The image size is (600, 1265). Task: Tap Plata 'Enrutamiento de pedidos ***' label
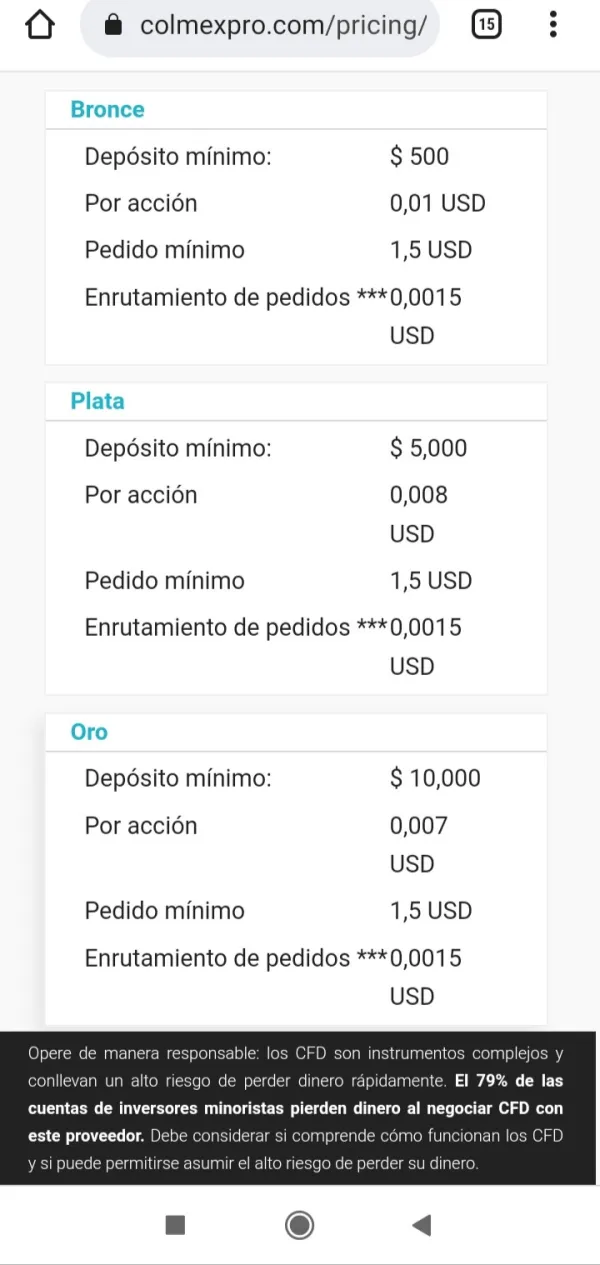235,628
